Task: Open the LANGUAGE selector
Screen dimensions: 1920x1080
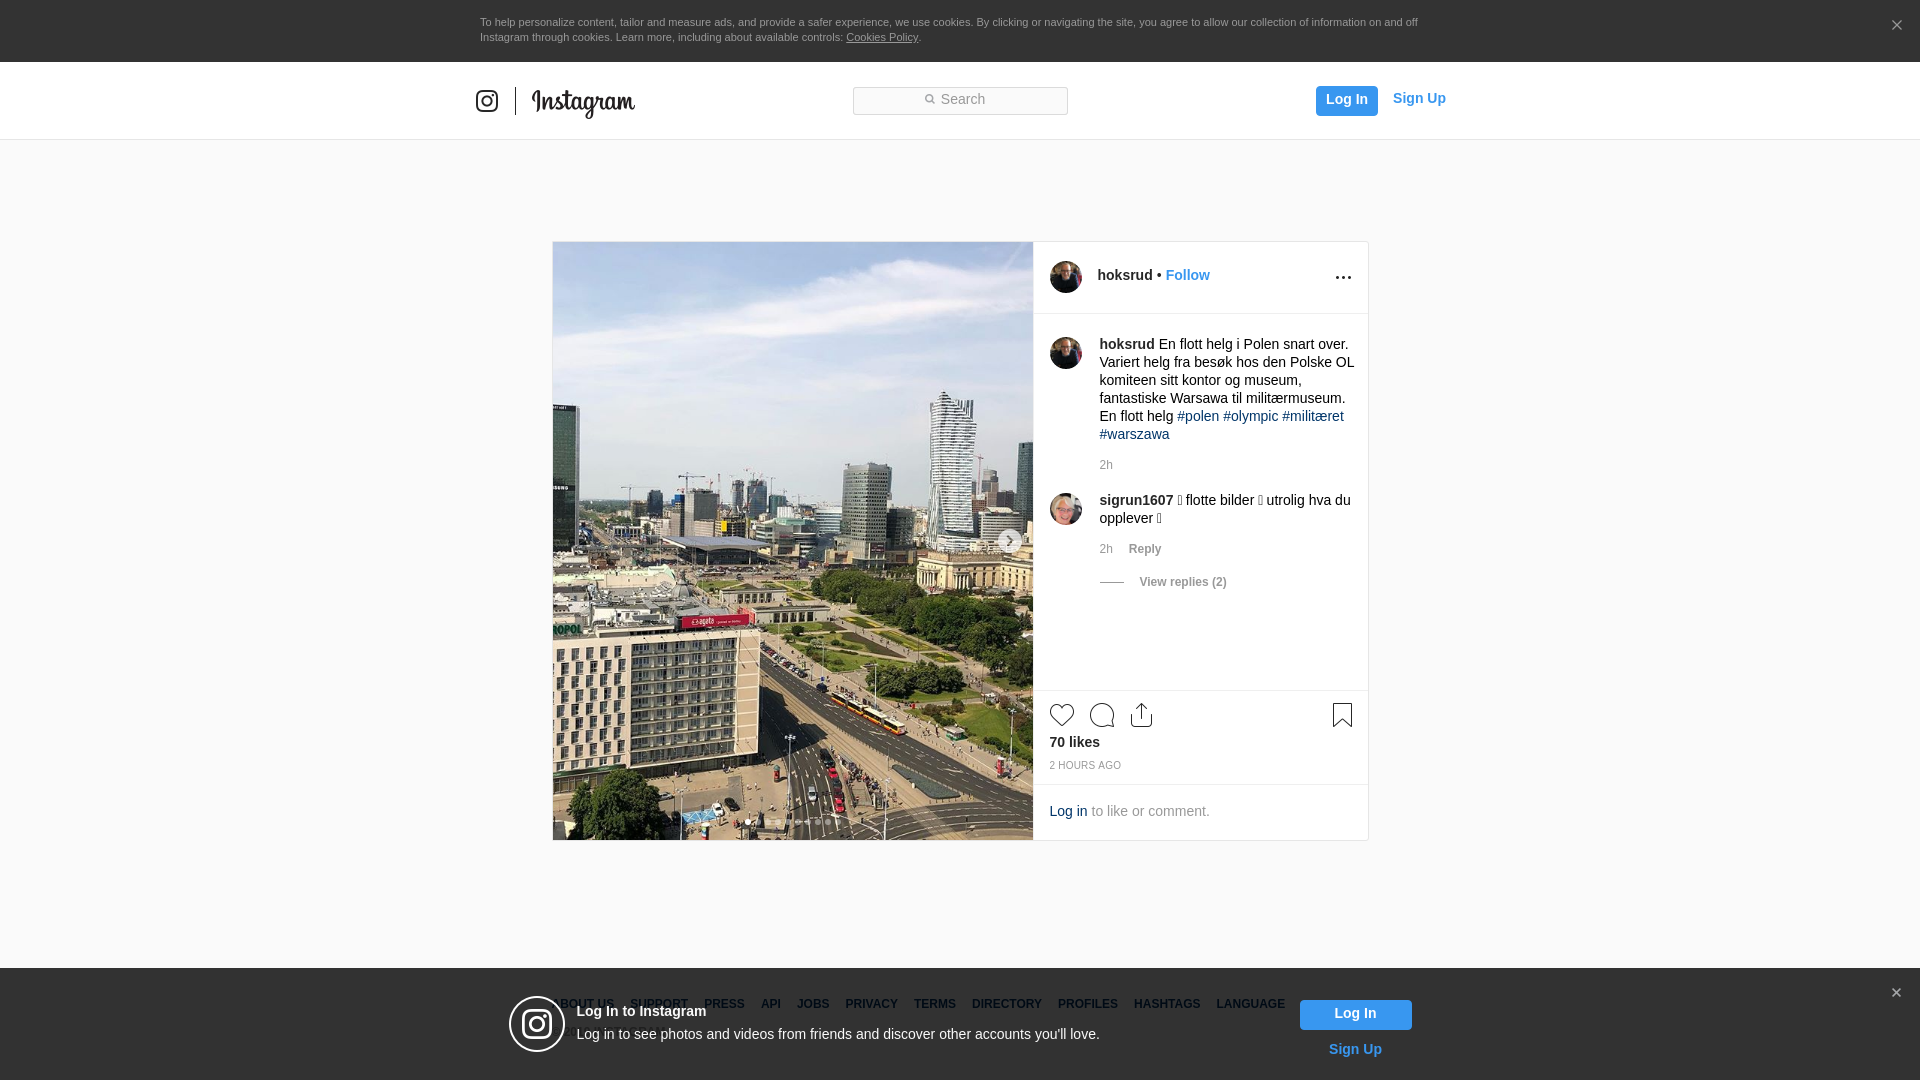Action: (1250, 1004)
